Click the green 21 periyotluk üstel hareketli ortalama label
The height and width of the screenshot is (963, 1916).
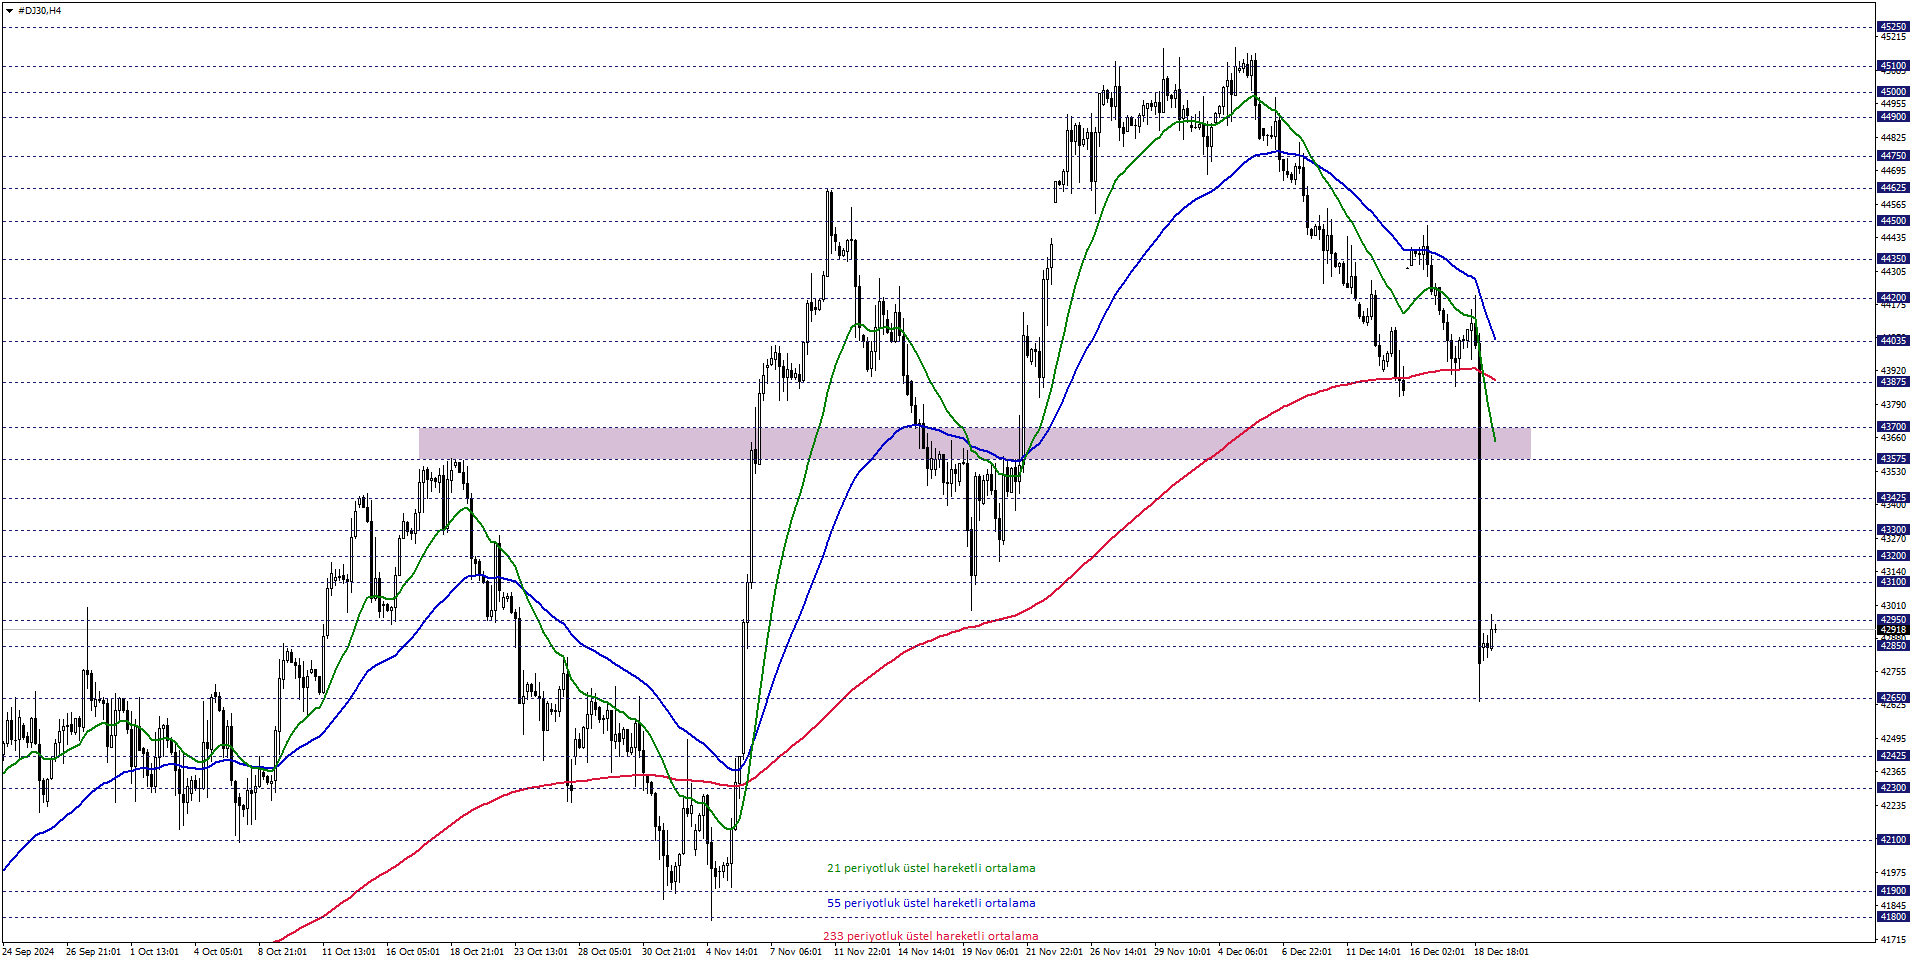pos(931,868)
